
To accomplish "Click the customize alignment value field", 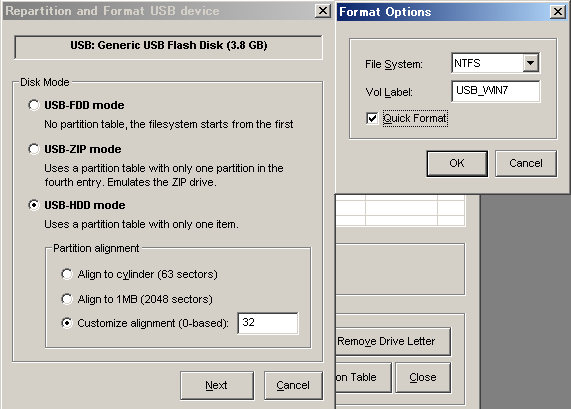I will point(268,323).
